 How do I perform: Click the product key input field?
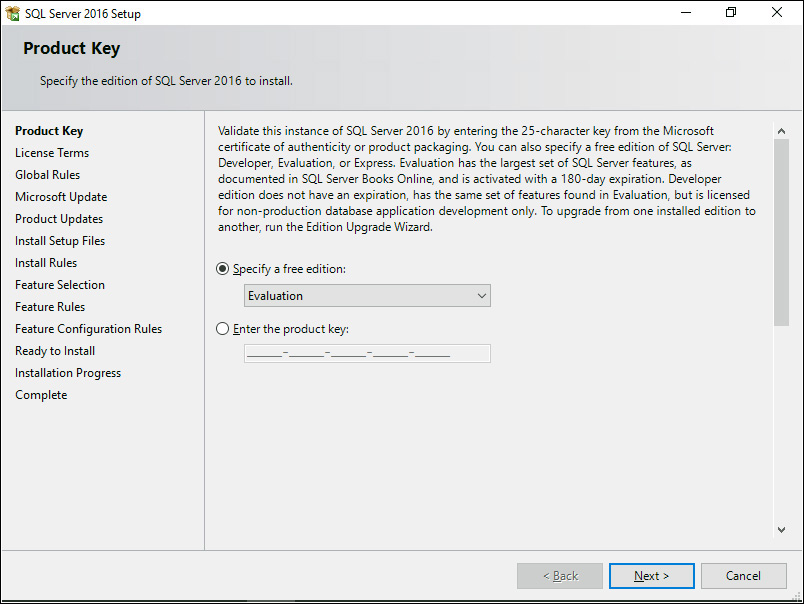pyautogui.click(x=367, y=353)
